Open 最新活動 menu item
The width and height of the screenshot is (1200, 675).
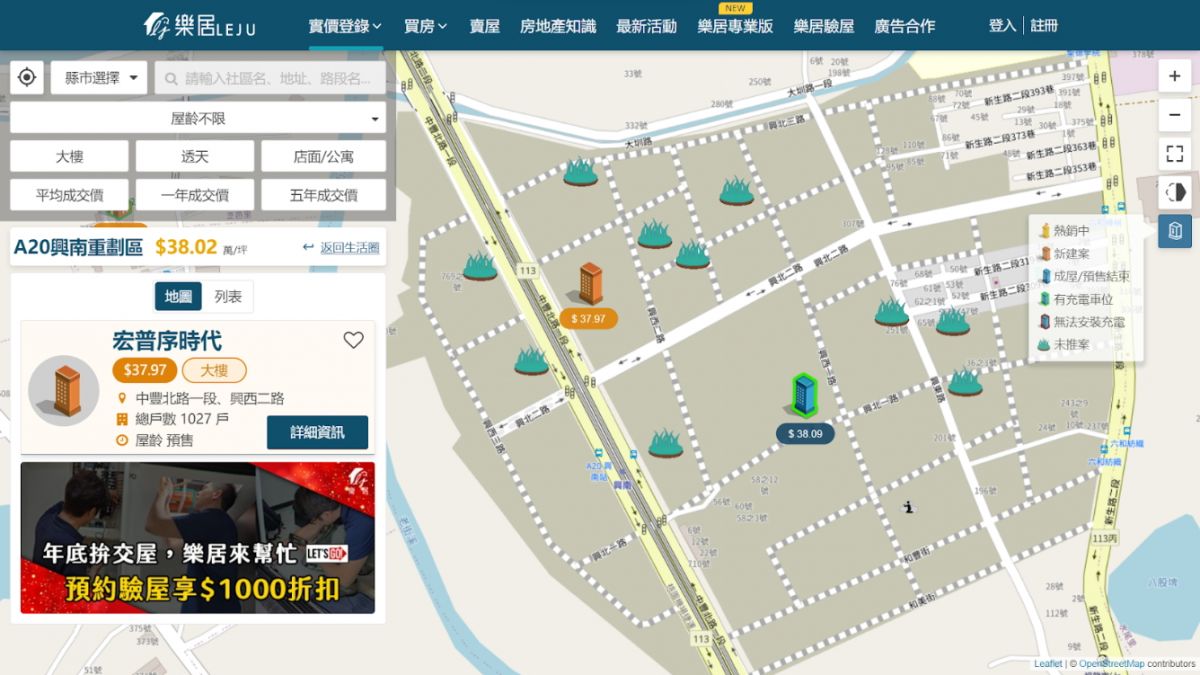pos(647,26)
